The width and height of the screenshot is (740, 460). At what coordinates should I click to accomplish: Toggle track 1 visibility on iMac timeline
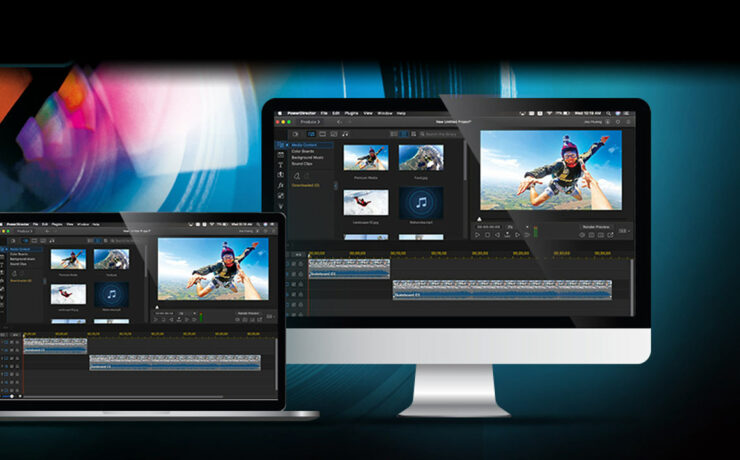coord(294,264)
